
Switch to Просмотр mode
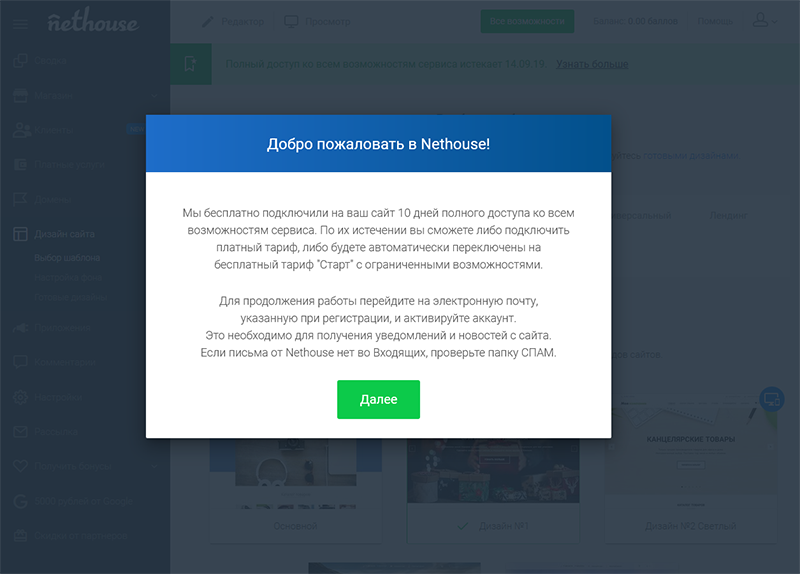coord(328,21)
